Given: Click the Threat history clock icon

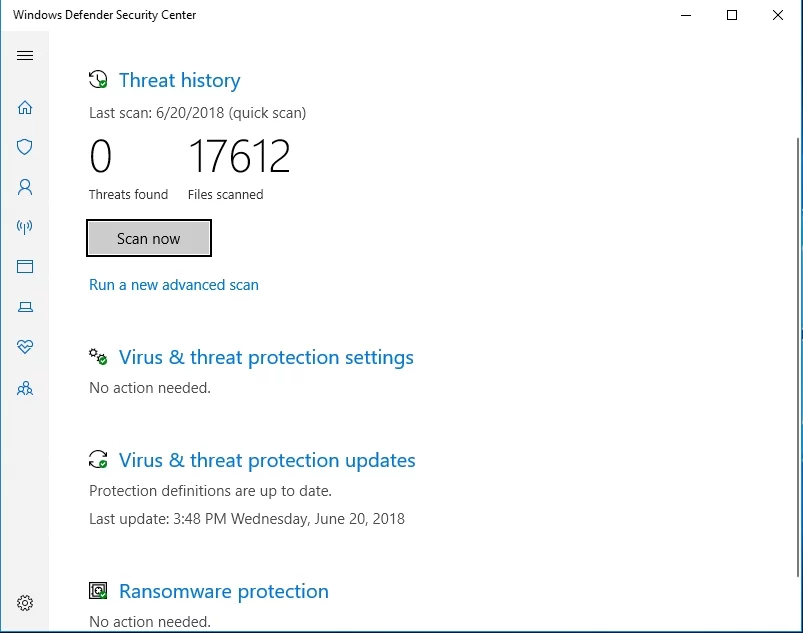Looking at the screenshot, I should point(98,80).
